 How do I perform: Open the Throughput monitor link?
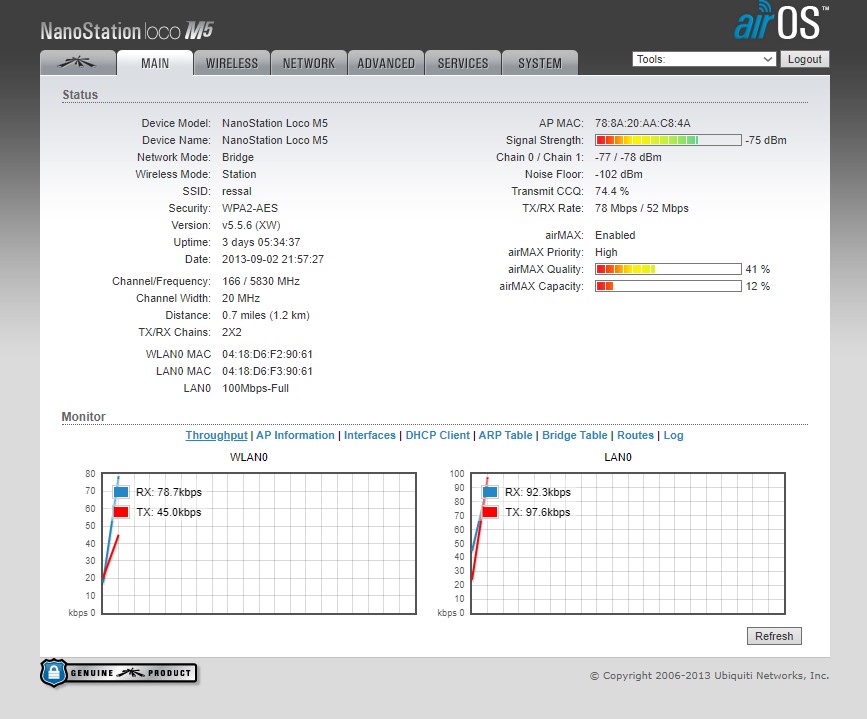point(216,435)
